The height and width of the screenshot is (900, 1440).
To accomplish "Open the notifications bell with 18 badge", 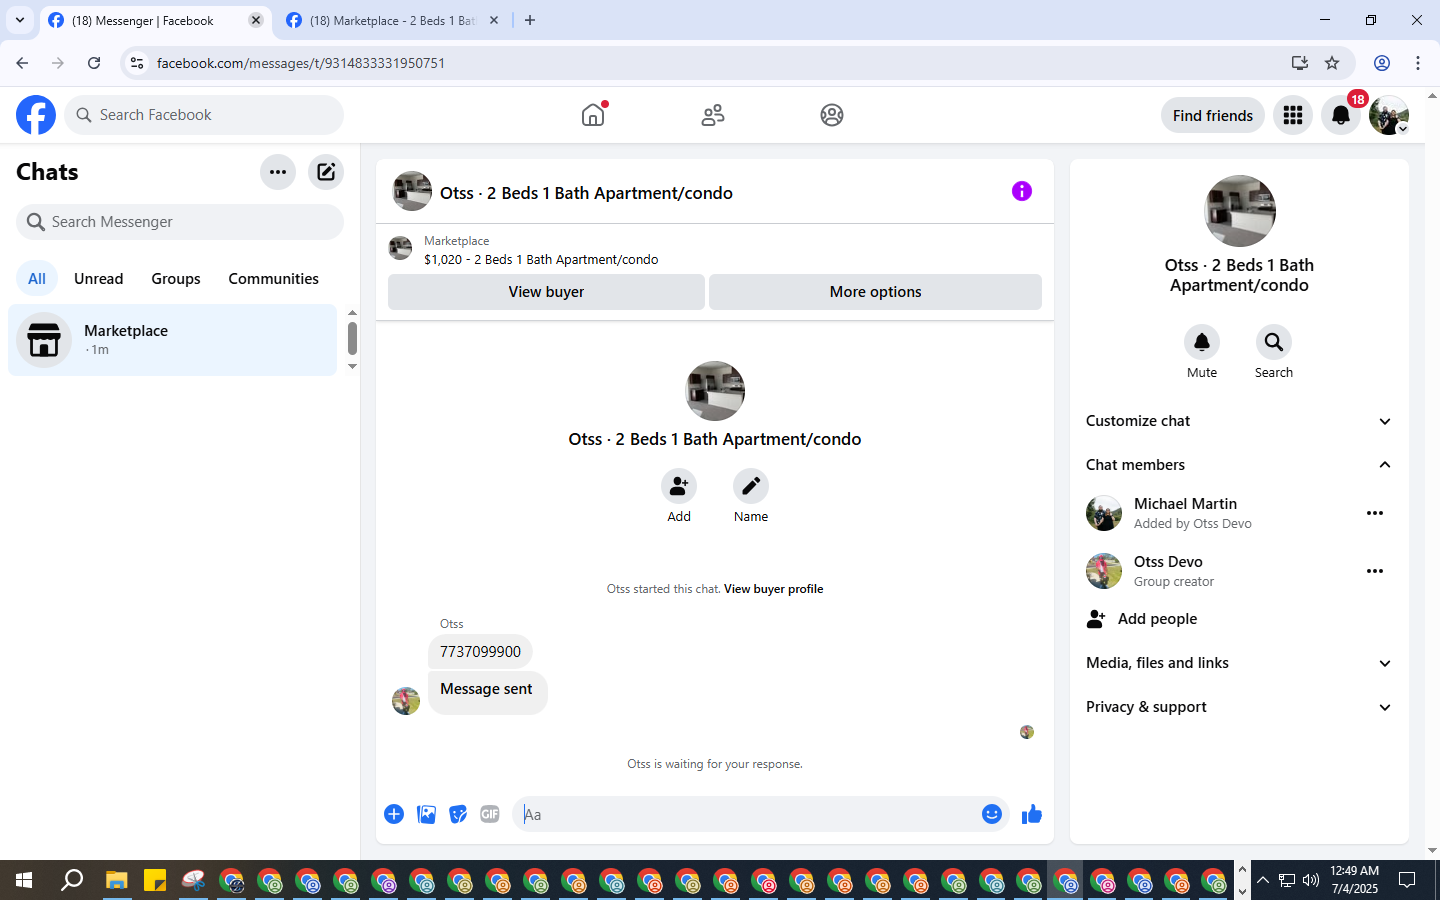I will pos(1341,115).
